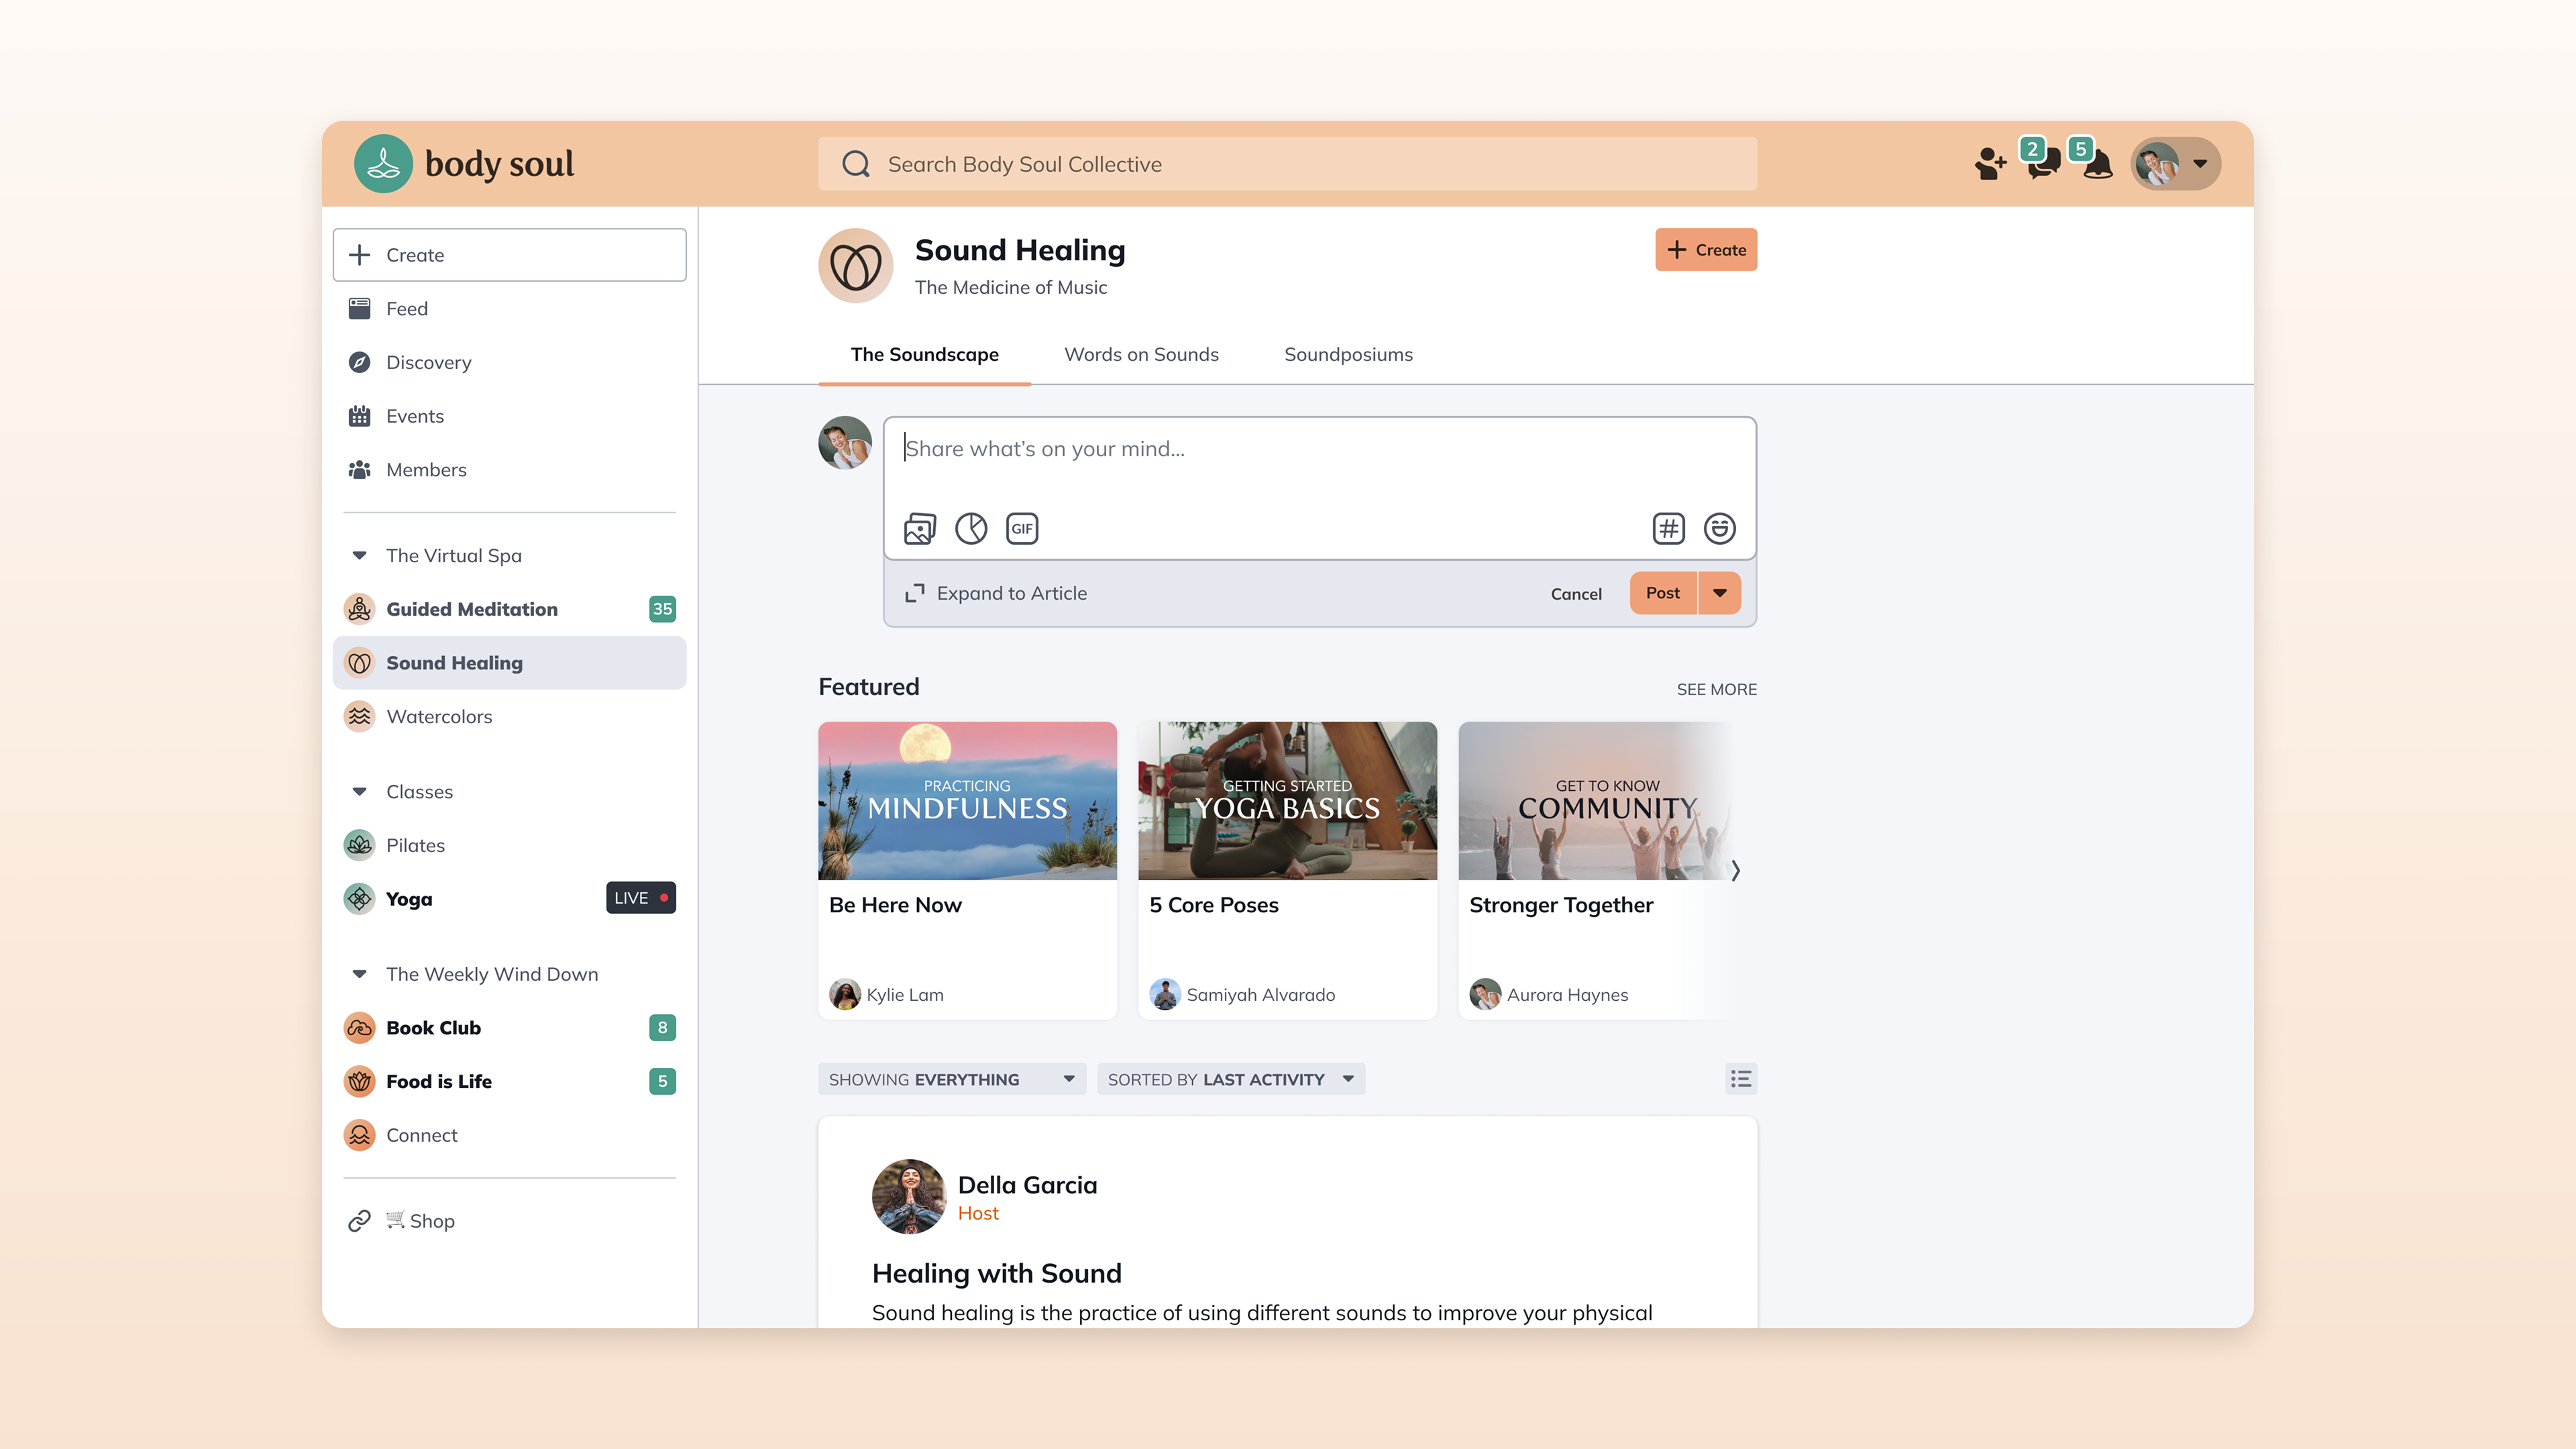Screen dimensions: 2576x1449
Task: Open the sidebar Create button
Action: (509, 254)
